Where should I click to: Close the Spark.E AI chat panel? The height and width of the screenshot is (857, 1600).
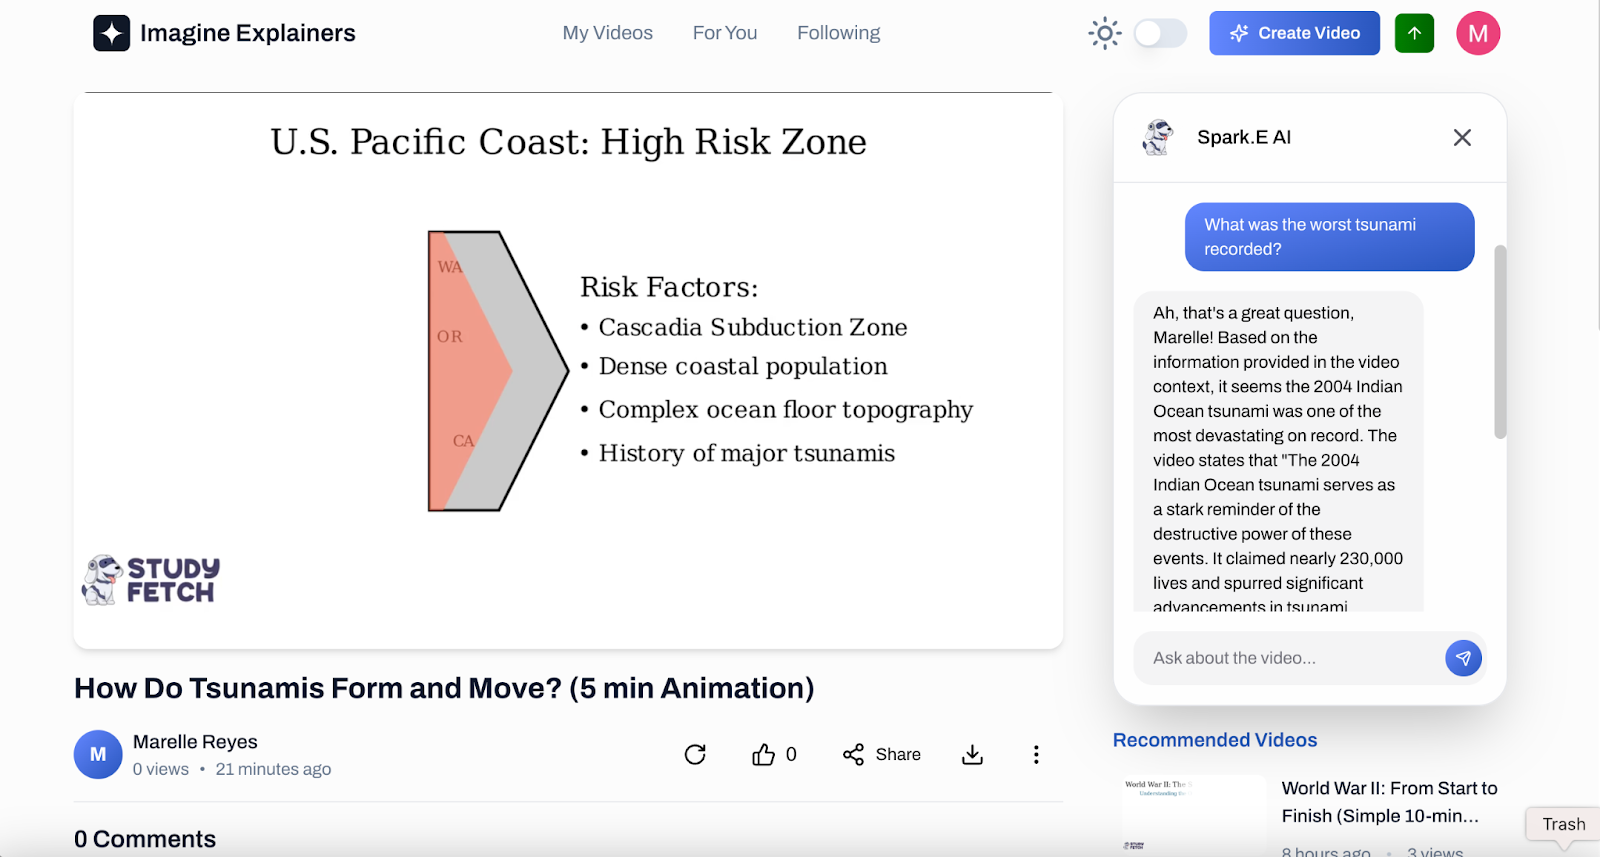point(1462,138)
